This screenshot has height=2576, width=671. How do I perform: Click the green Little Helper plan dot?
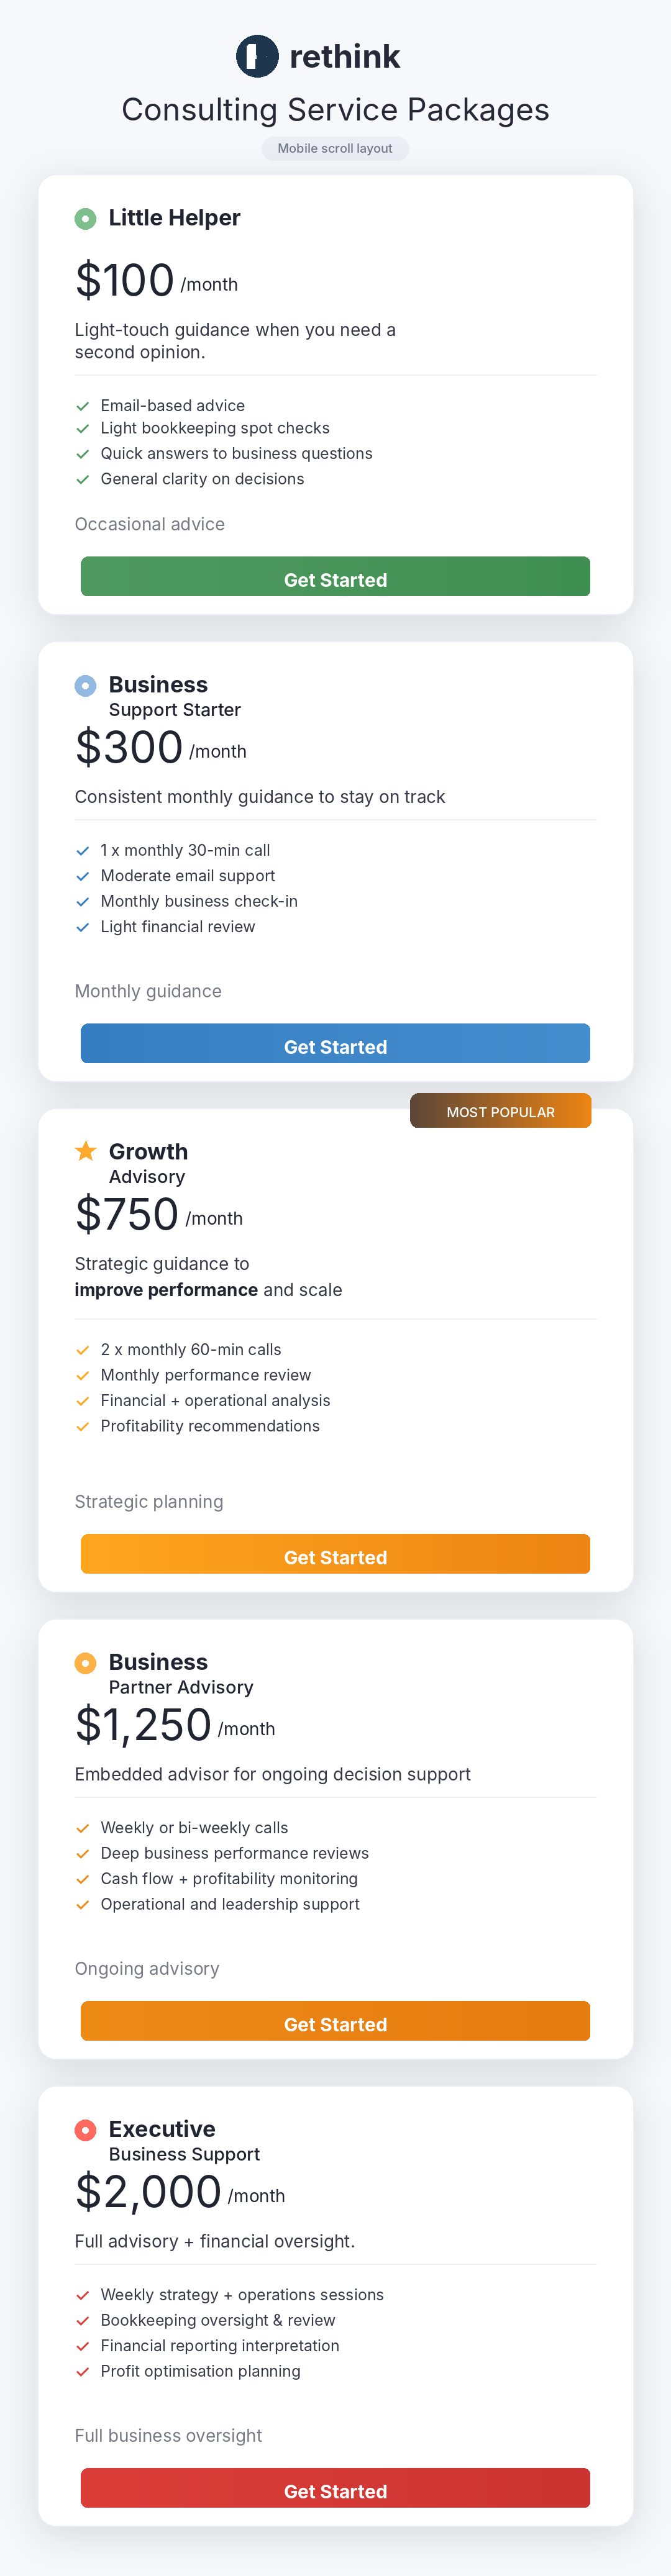click(x=86, y=218)
